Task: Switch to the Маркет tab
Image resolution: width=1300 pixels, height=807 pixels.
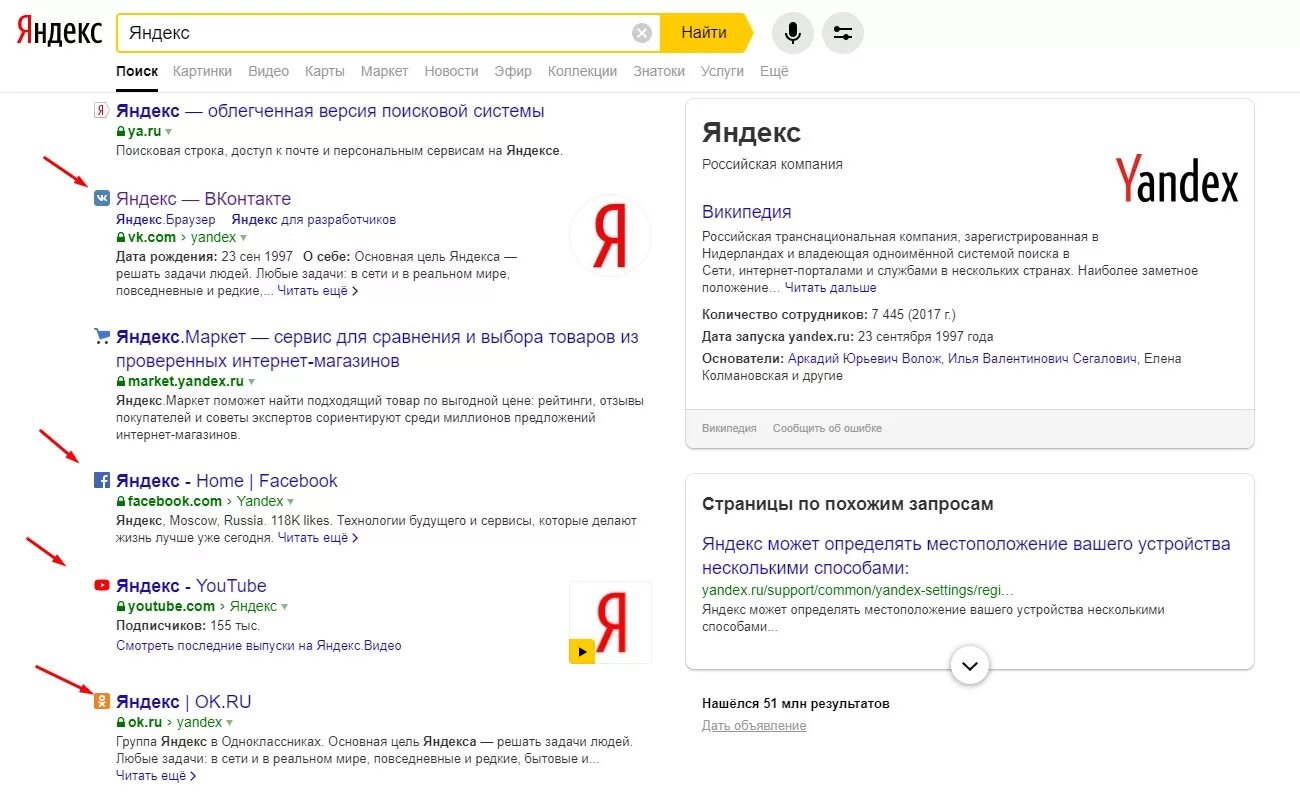Action: click(x=385, y=71)
